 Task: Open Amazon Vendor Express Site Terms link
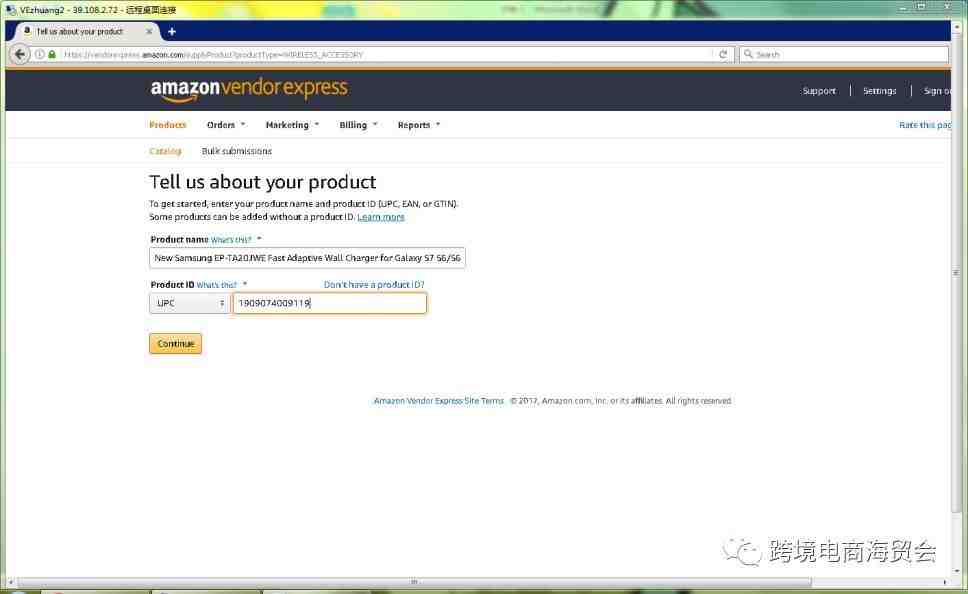tap(438, 401)
